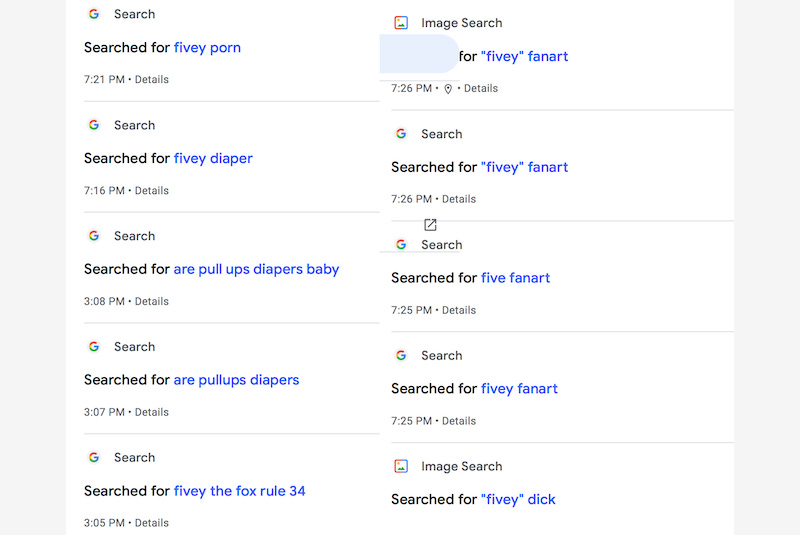Show Details for the 3:05 PM search
The image size is (800, 535).
[152, 523]
